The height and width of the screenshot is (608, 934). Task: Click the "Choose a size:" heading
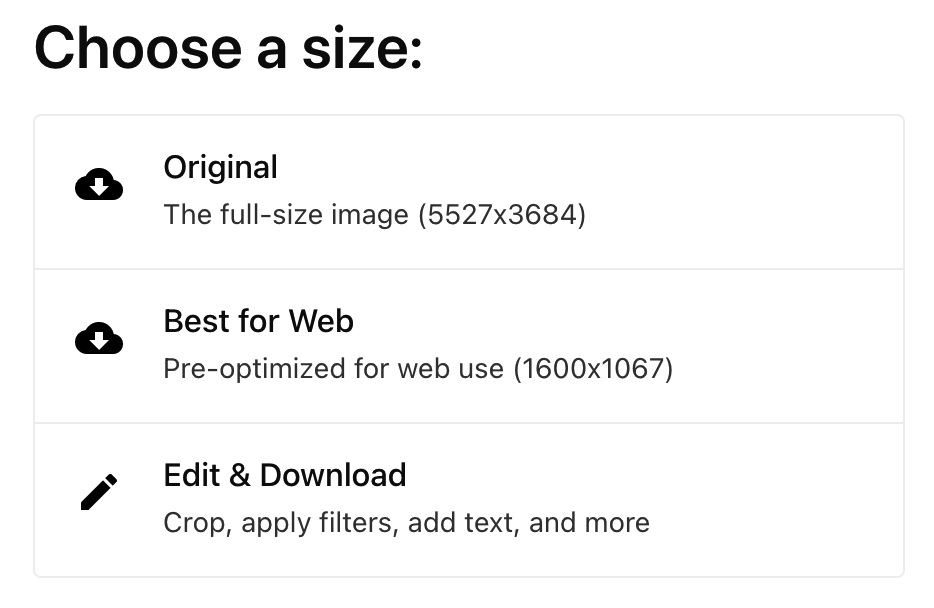[228, 47]
